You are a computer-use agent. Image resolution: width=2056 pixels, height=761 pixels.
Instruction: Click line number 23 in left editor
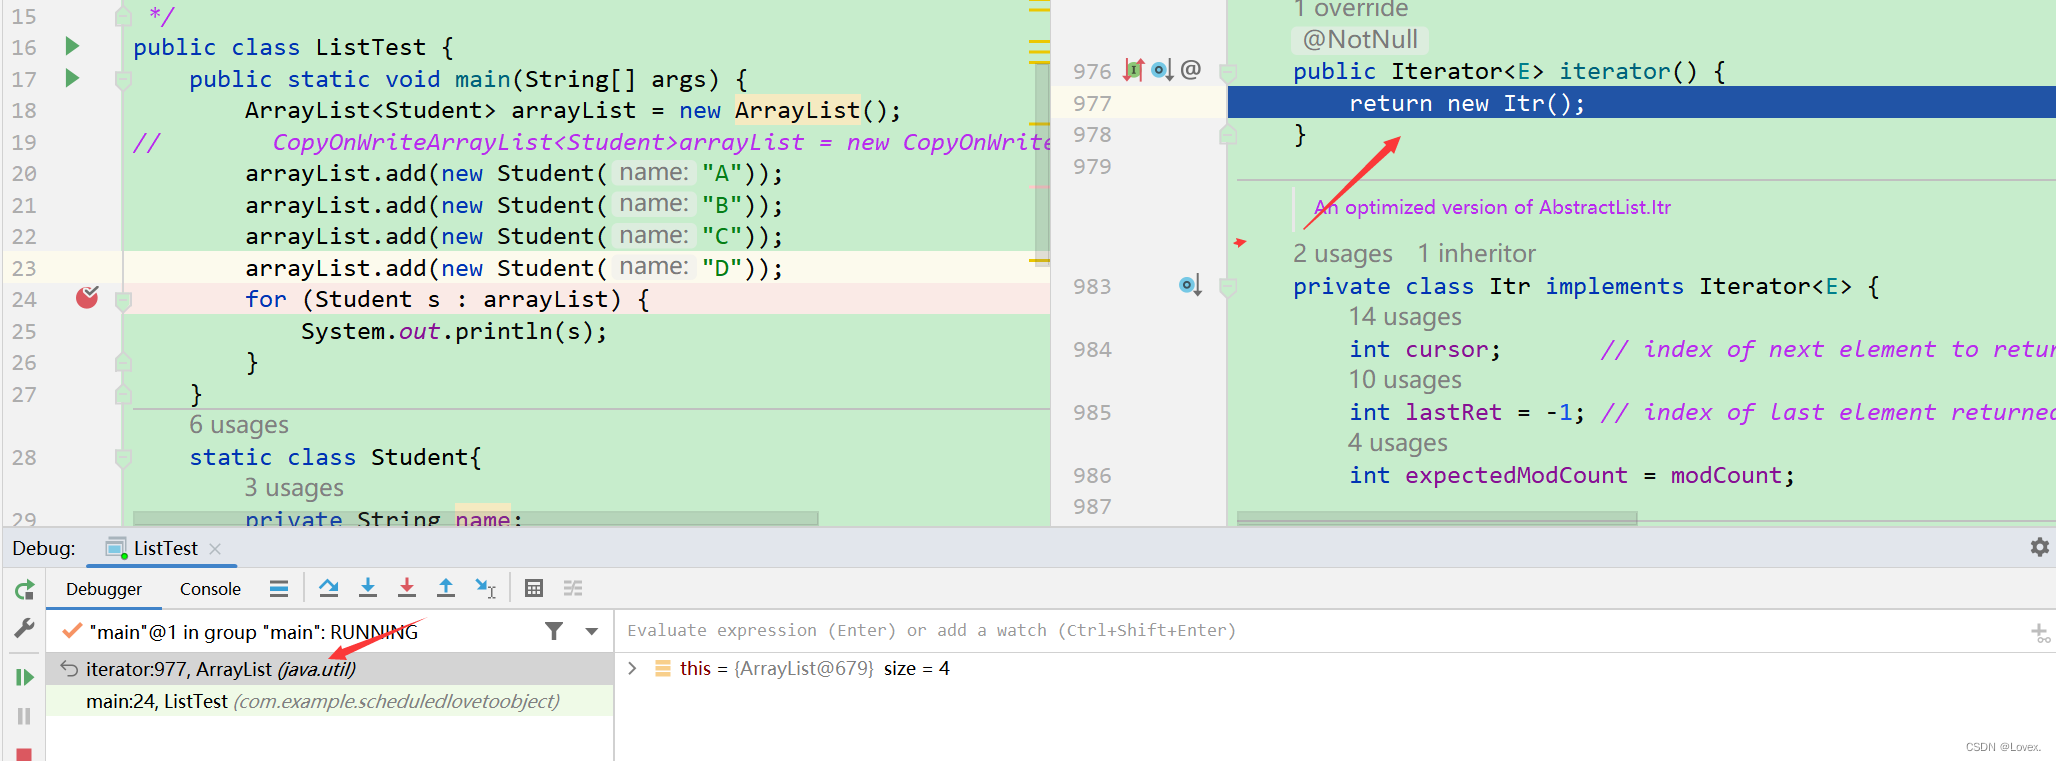pyautogui.click(x=24, y=268)
